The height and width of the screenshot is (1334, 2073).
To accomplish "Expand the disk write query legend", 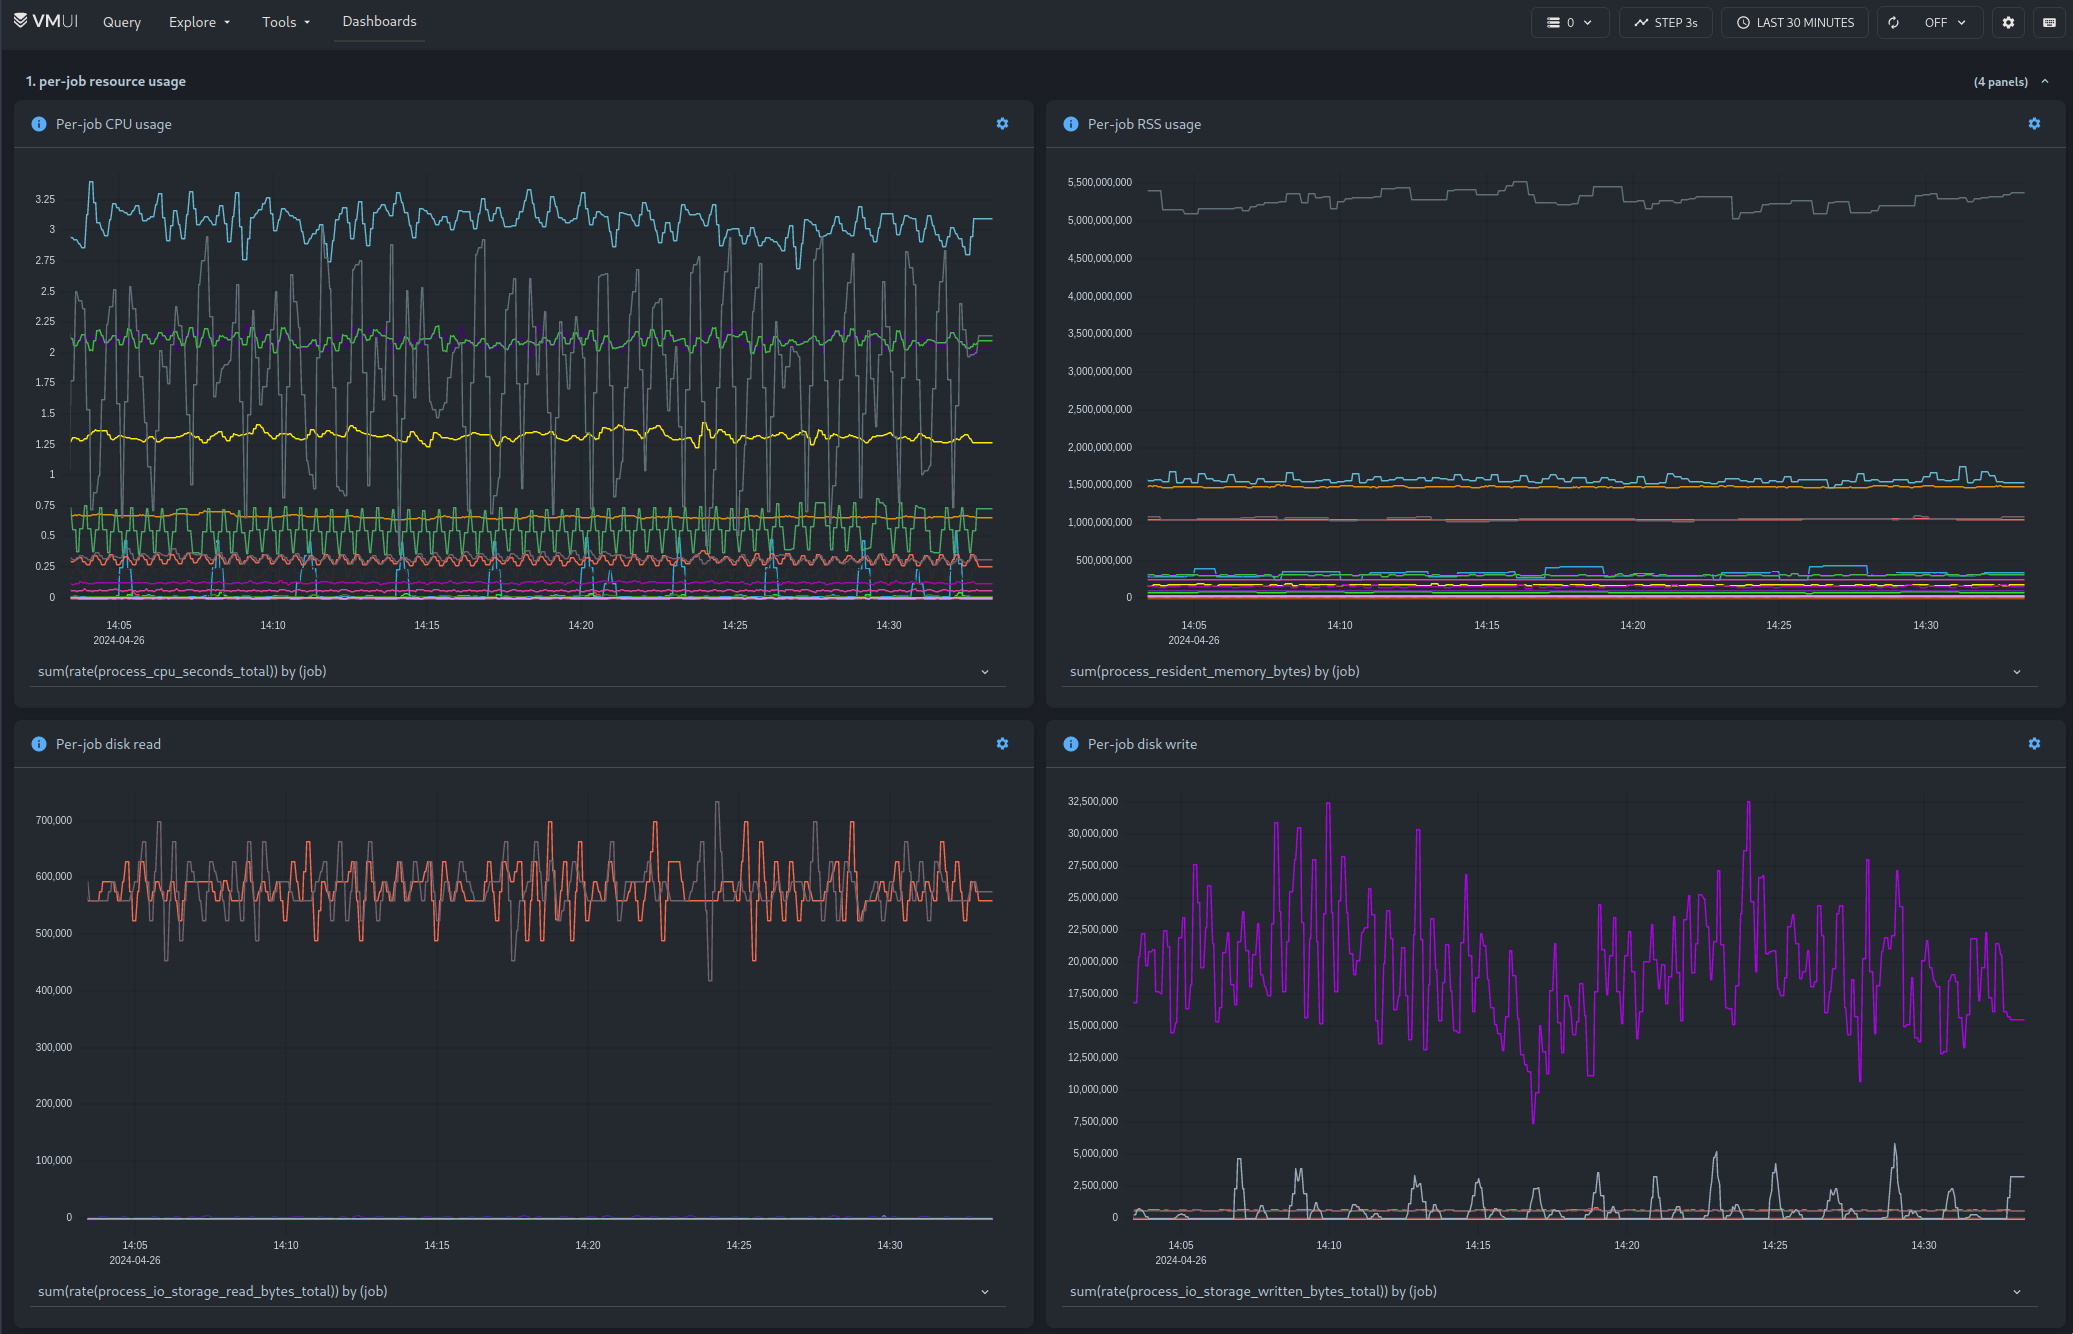I will pos(2017,1292).
